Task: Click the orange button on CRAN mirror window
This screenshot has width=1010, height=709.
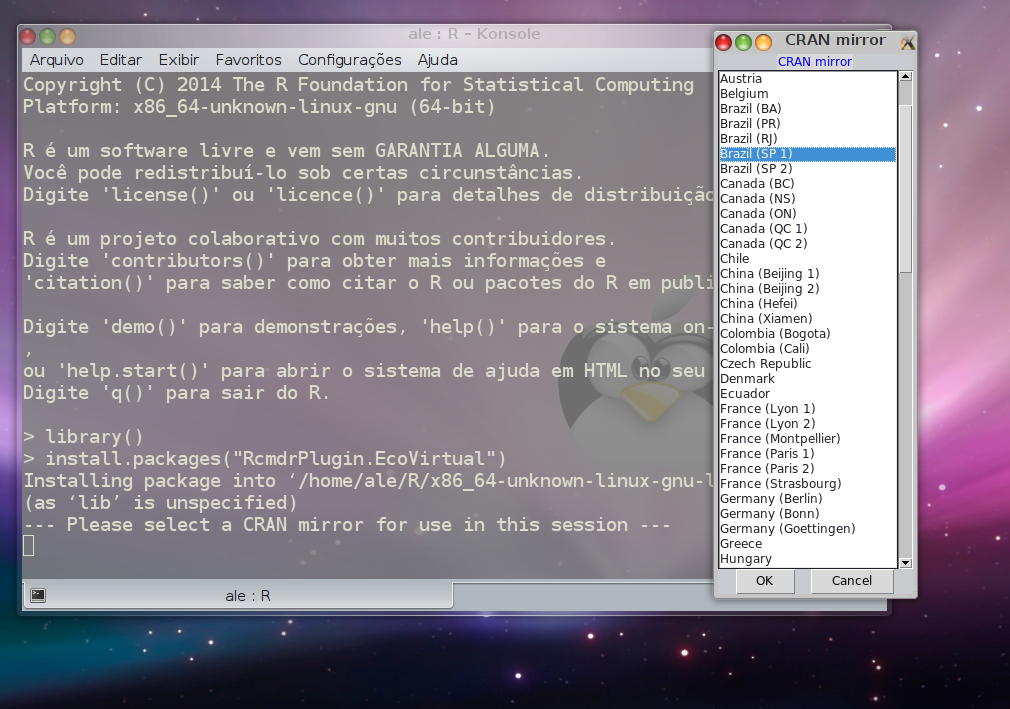Action: (x=763, y=42)
